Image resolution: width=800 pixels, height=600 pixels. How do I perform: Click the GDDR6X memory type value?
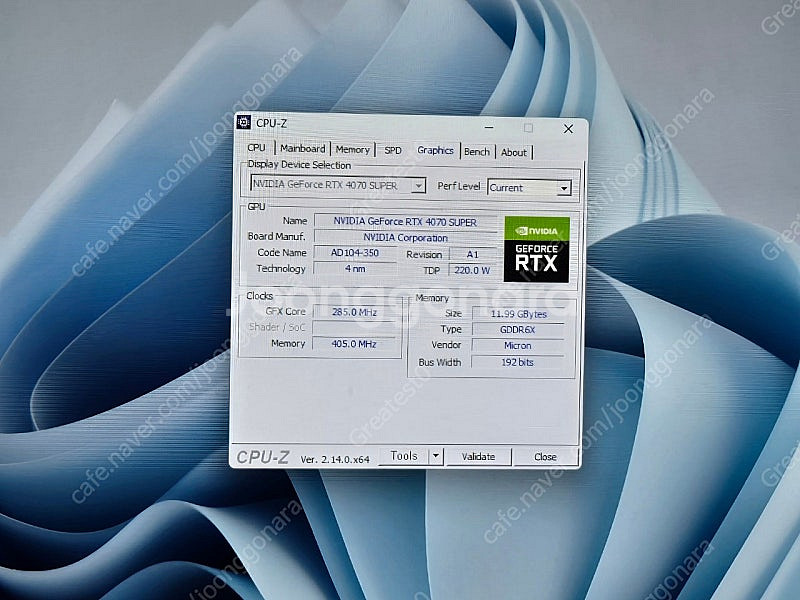[x=518, y=330]
